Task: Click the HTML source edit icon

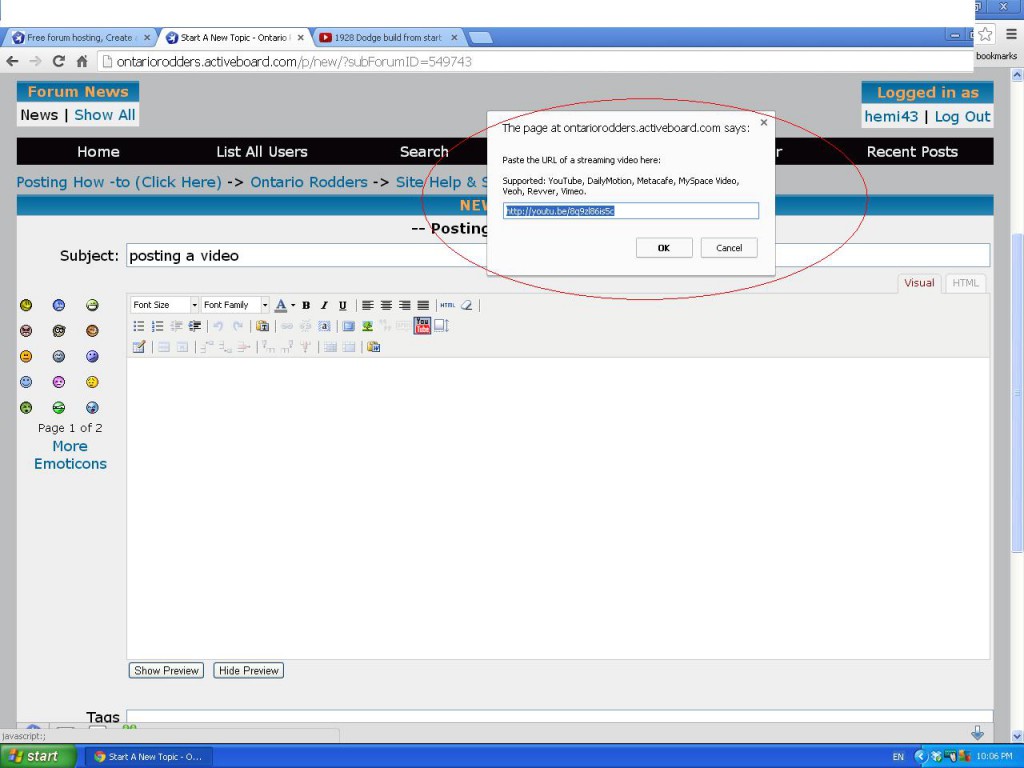Action: 447,305
